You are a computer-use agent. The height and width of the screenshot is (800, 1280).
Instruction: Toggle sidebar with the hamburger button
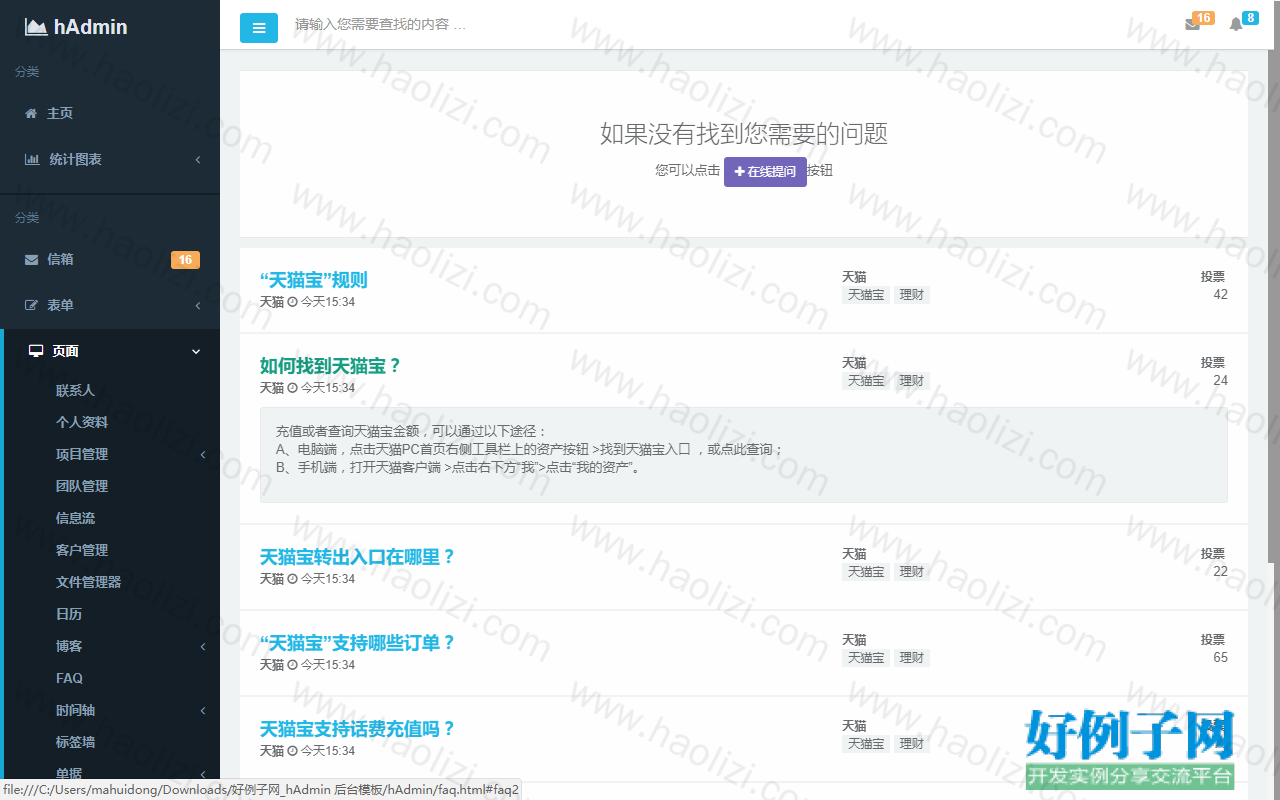pyautogui.click(x=259, y=28)
